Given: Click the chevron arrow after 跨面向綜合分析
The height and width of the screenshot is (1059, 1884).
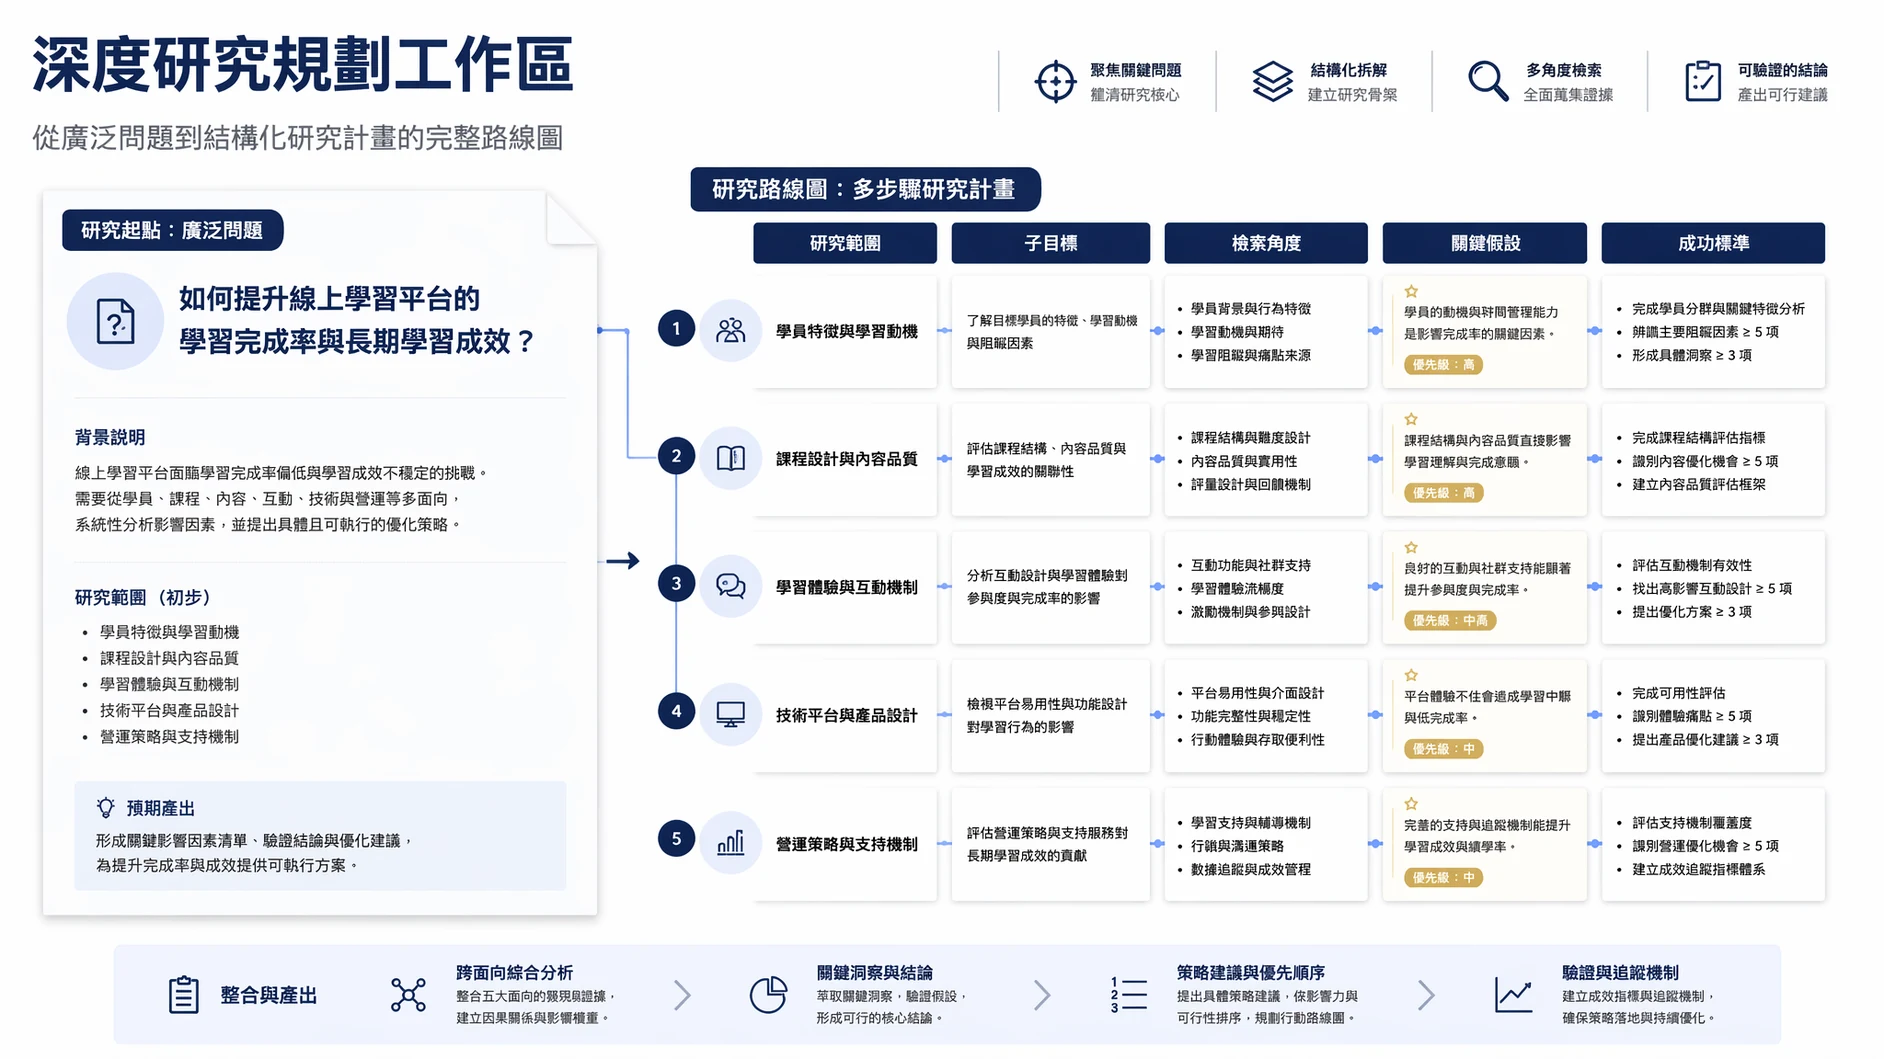Looking at the screenshot, I should click(x=682, y=995).
